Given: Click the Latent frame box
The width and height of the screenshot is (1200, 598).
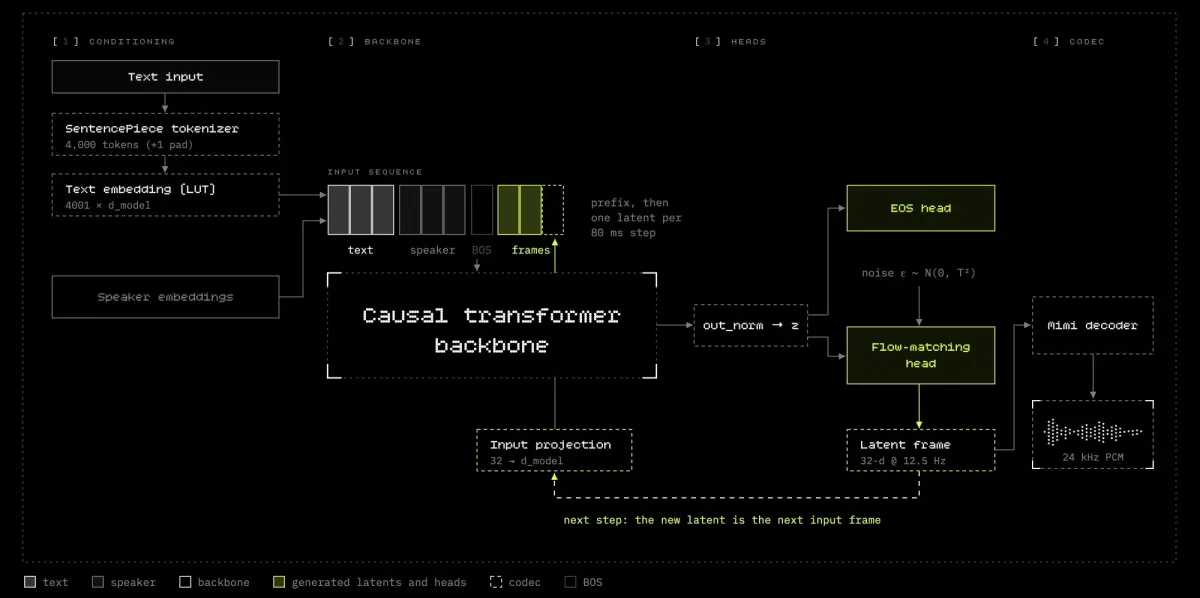Looking at the screenshot, I should pyautogui.click(x=921, y=450).
